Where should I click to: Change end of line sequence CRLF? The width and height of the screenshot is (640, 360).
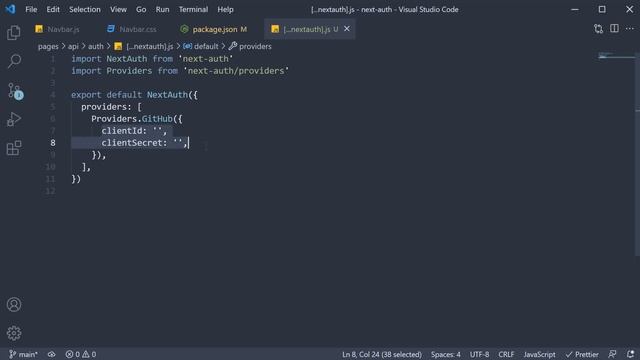(506, 354)
